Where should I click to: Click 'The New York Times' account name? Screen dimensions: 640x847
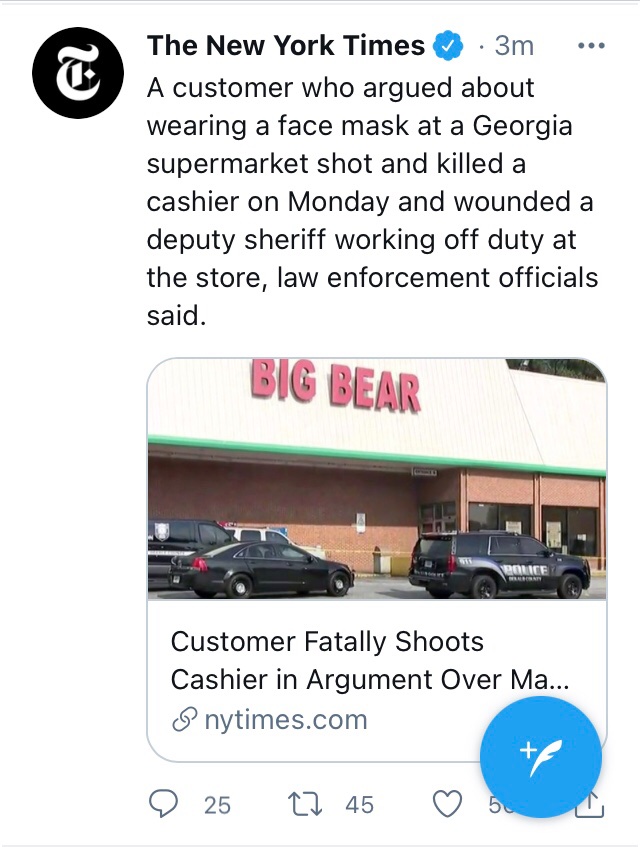pos(286,45)
